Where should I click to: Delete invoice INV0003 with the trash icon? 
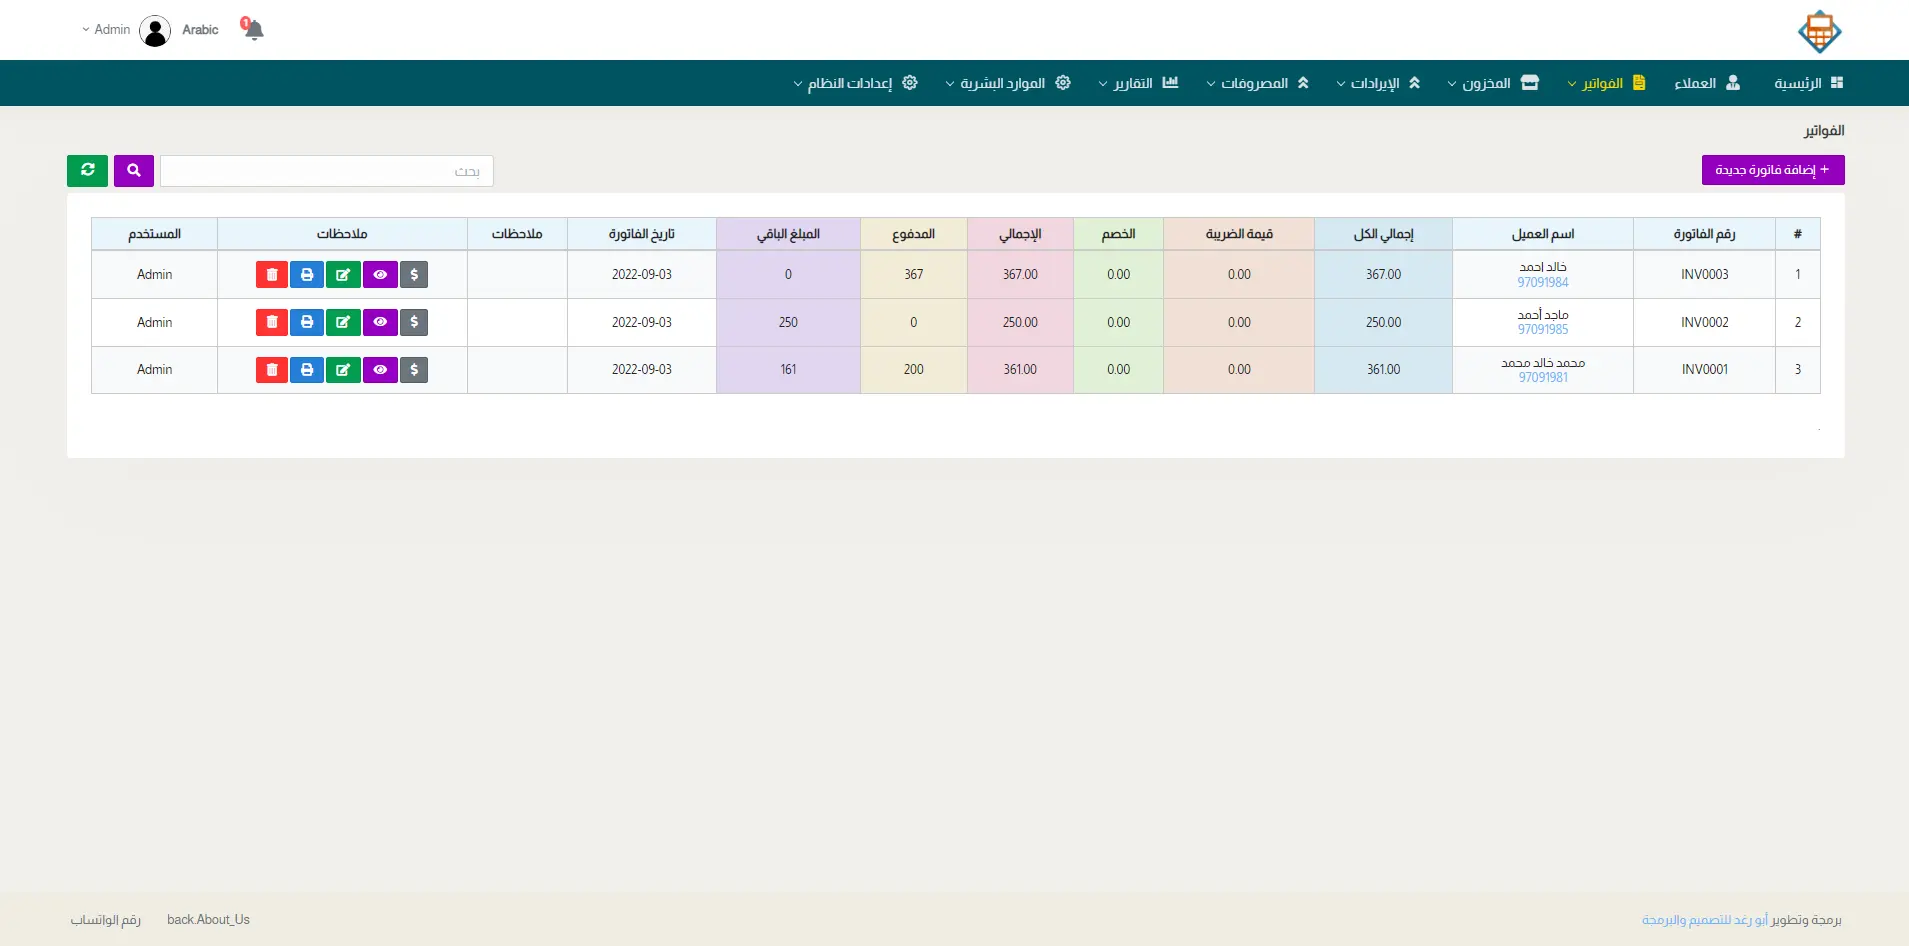pos(271,275)
